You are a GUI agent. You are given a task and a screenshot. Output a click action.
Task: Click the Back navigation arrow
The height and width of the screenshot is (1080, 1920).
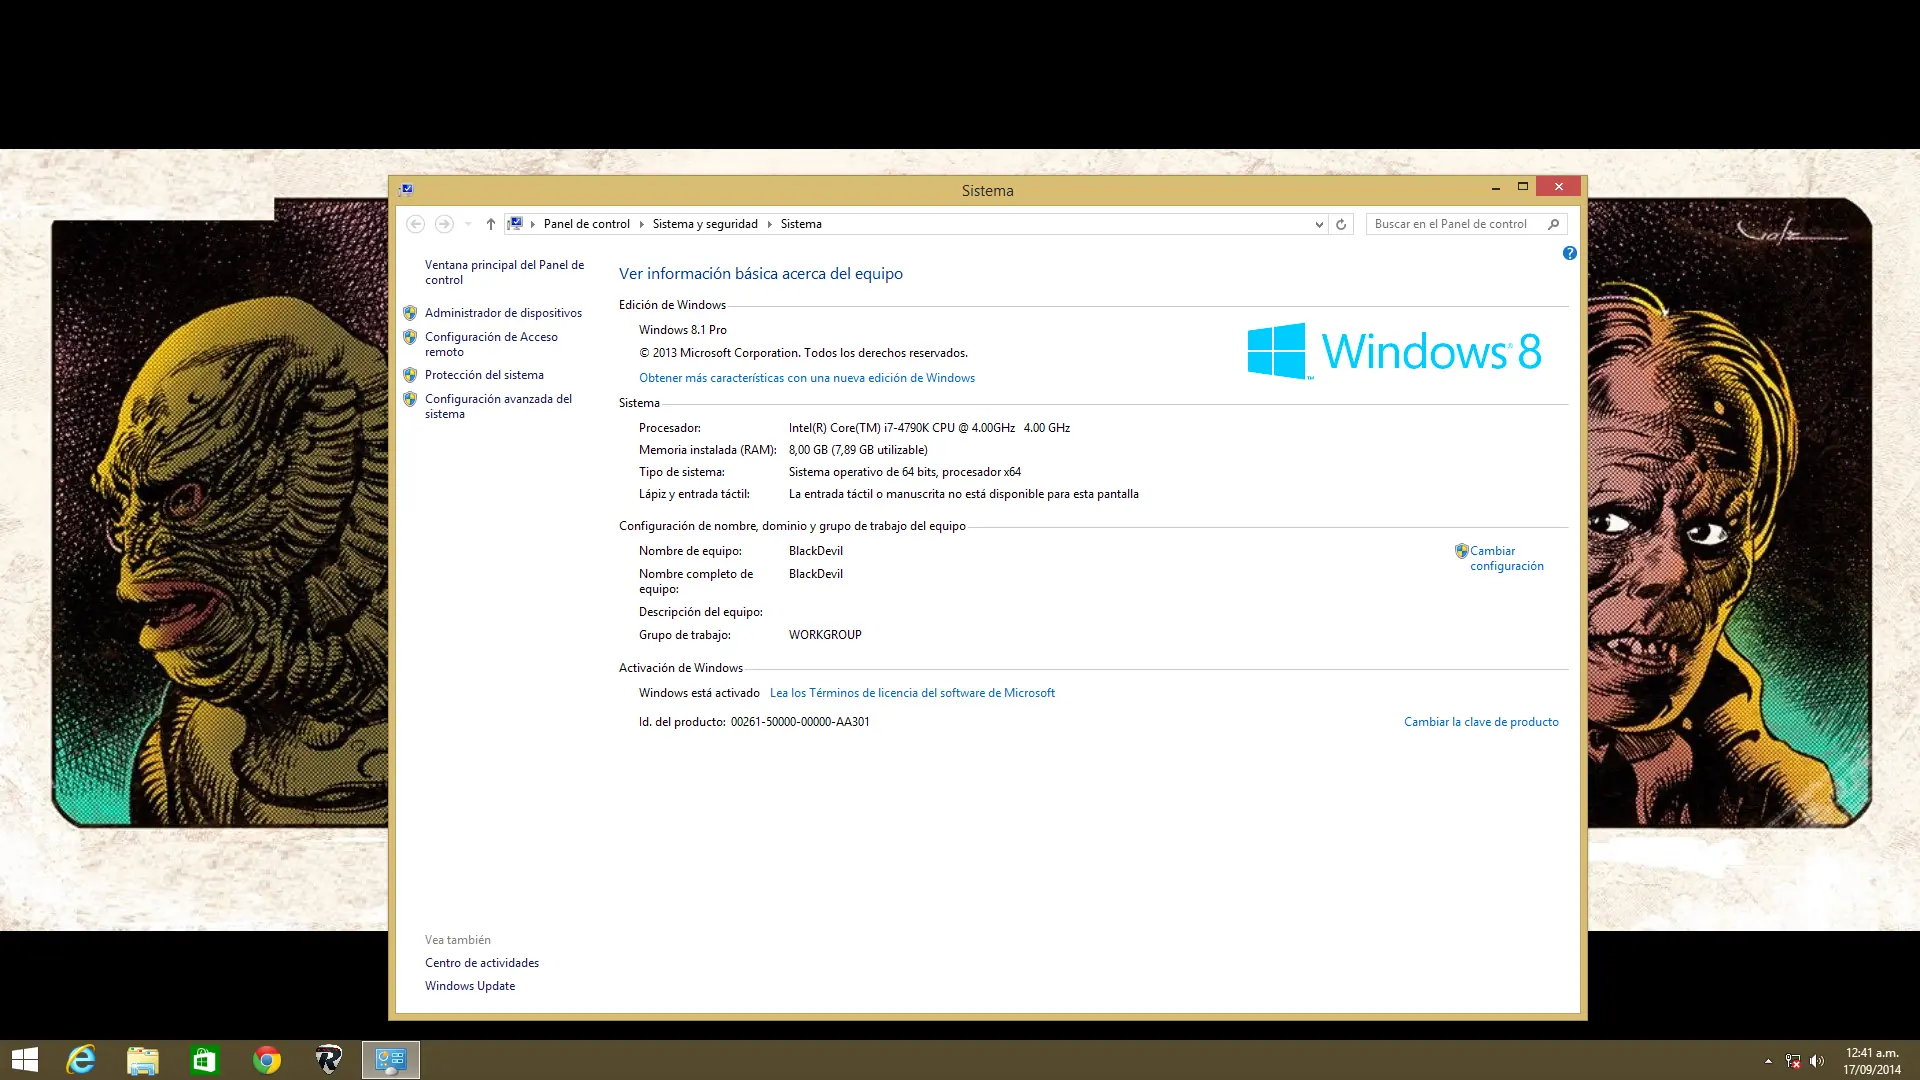click(x=416, y=224)
